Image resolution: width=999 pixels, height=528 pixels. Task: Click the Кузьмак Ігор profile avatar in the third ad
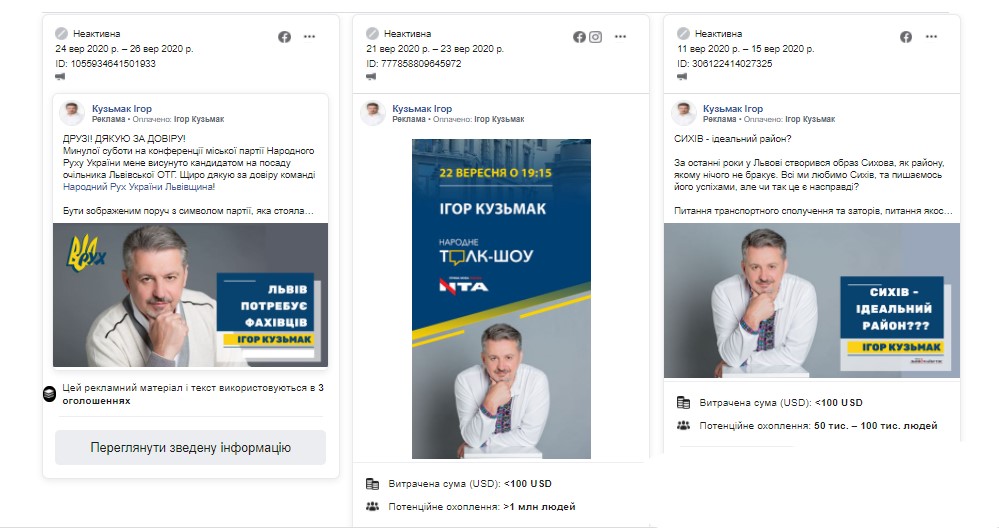point(683,113)
